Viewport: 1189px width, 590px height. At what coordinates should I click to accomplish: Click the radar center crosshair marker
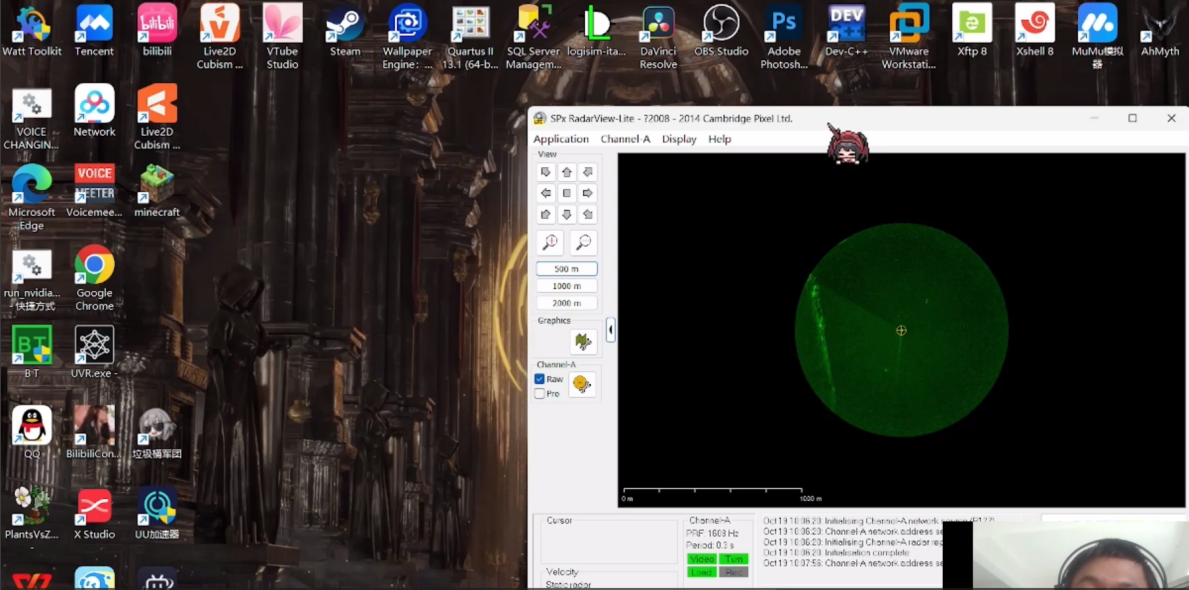[x=901, y=330]
